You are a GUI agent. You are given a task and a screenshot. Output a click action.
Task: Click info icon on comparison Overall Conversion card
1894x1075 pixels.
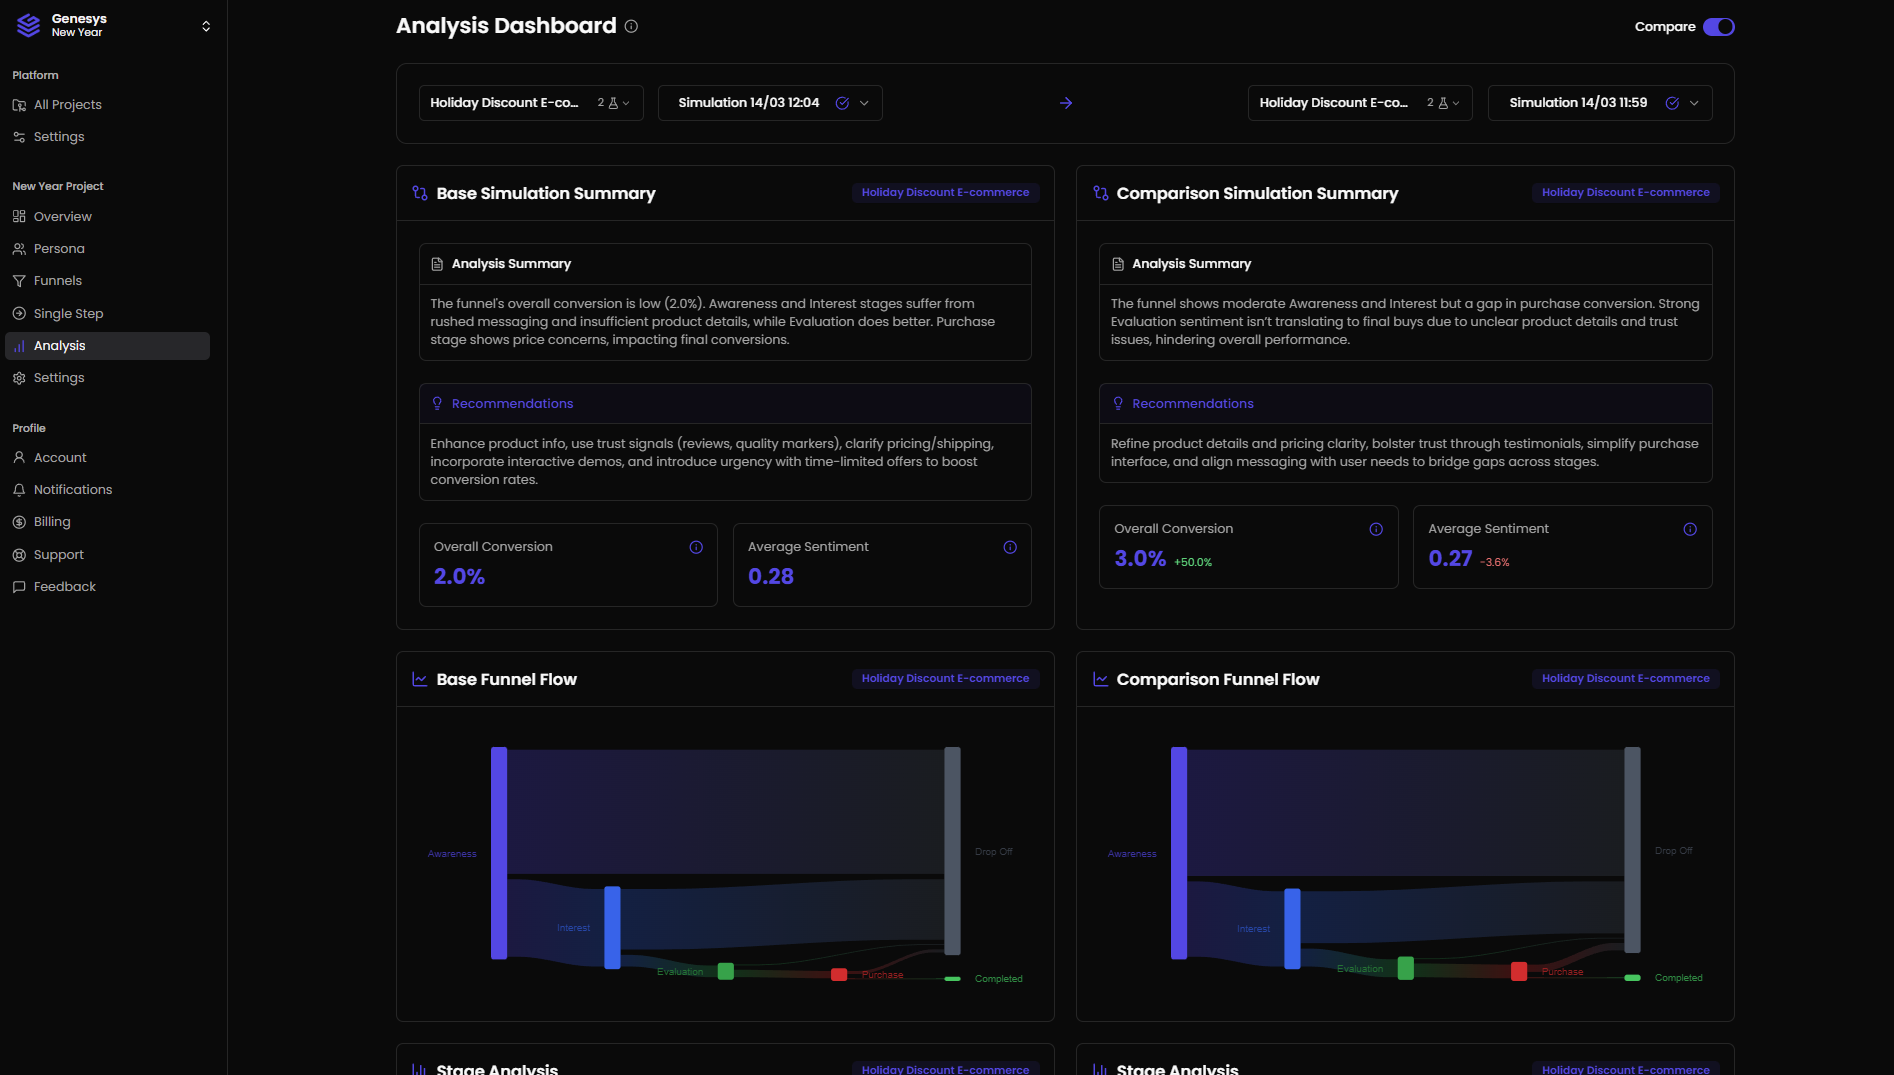click(x=1376, y=529)
